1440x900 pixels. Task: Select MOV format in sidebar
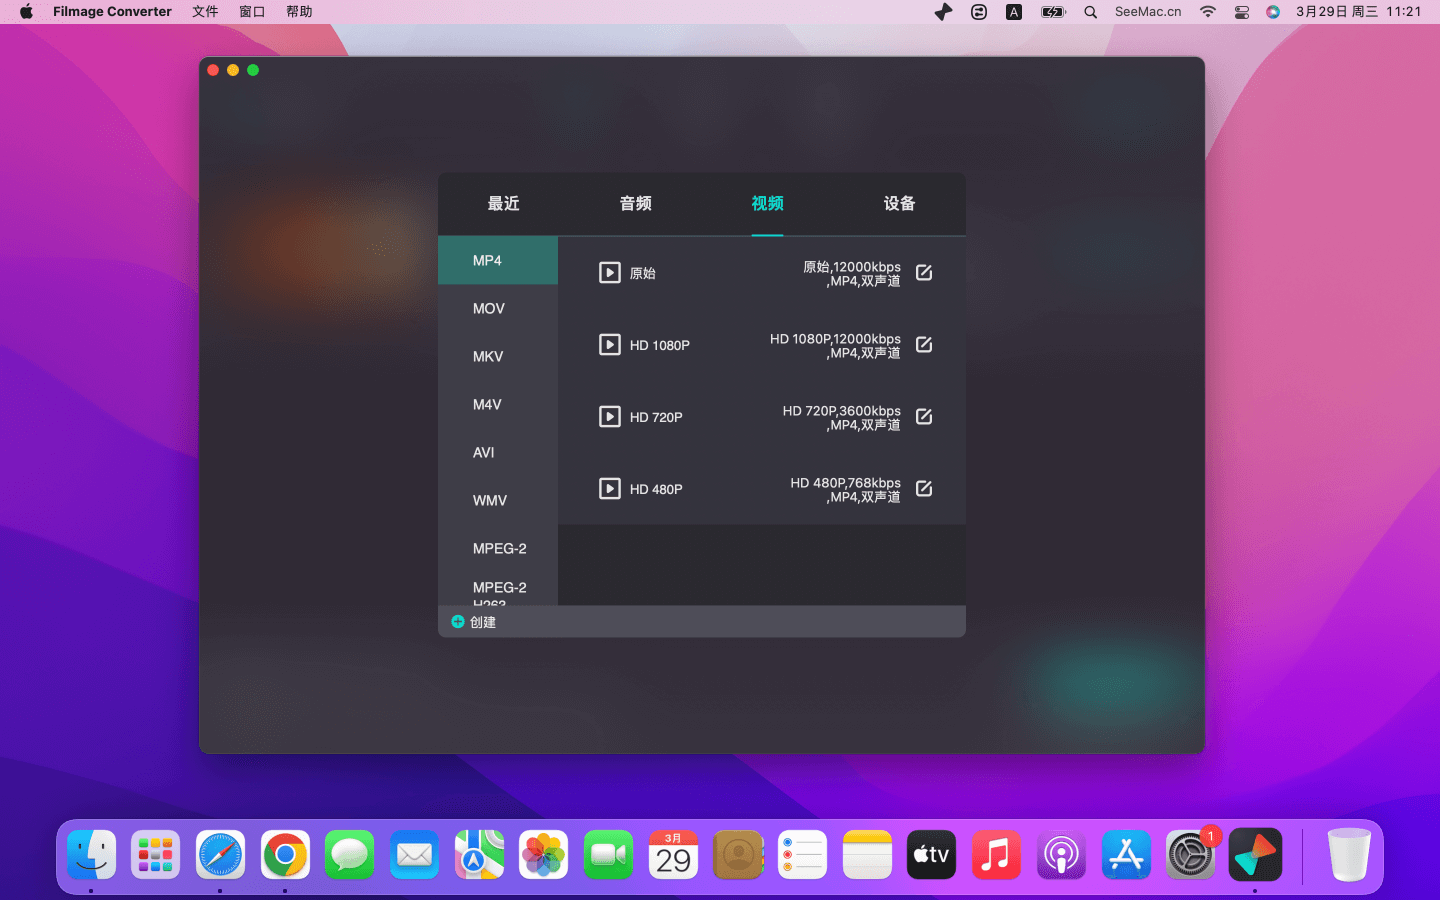(489, 309)
